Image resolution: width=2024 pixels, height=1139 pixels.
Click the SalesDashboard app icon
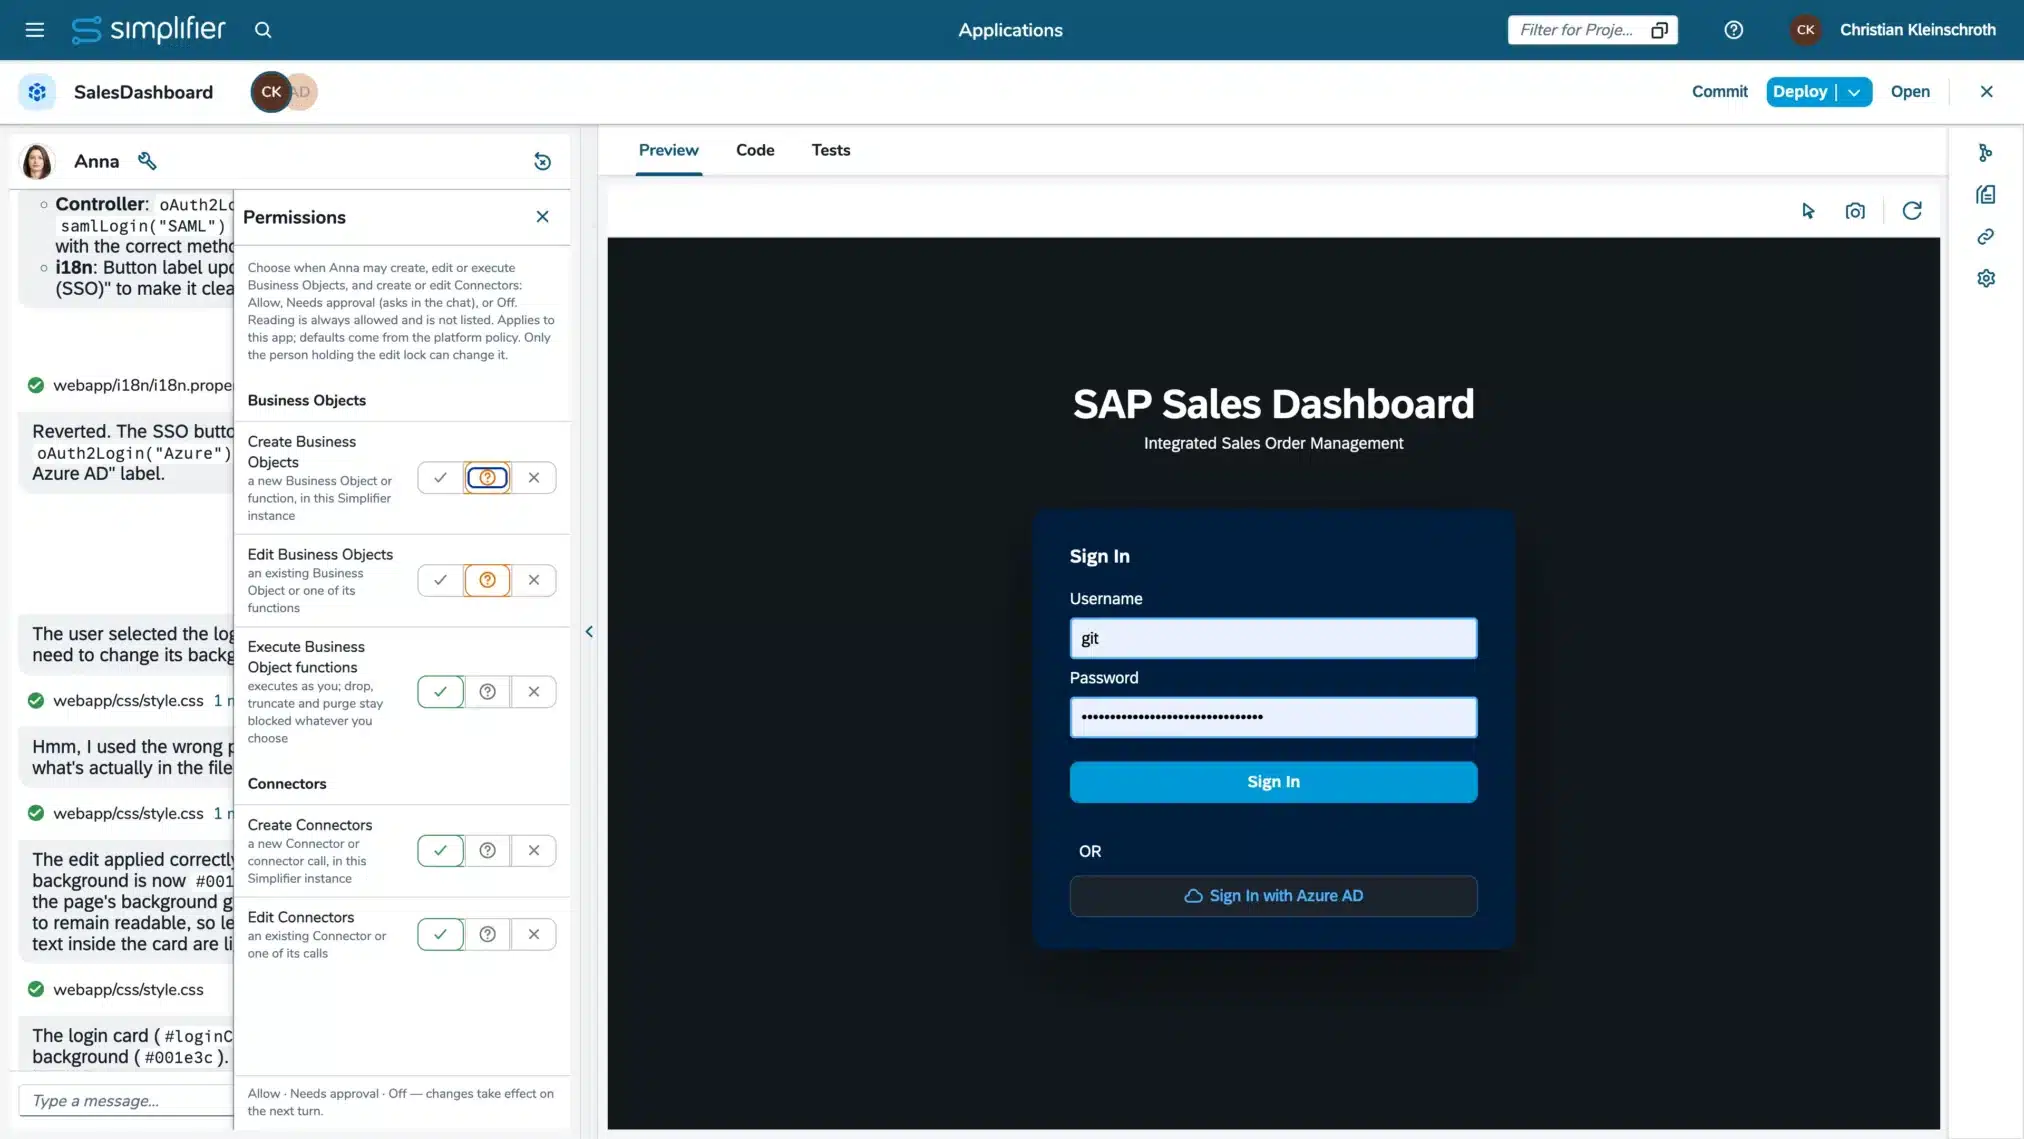click(37, 92)
